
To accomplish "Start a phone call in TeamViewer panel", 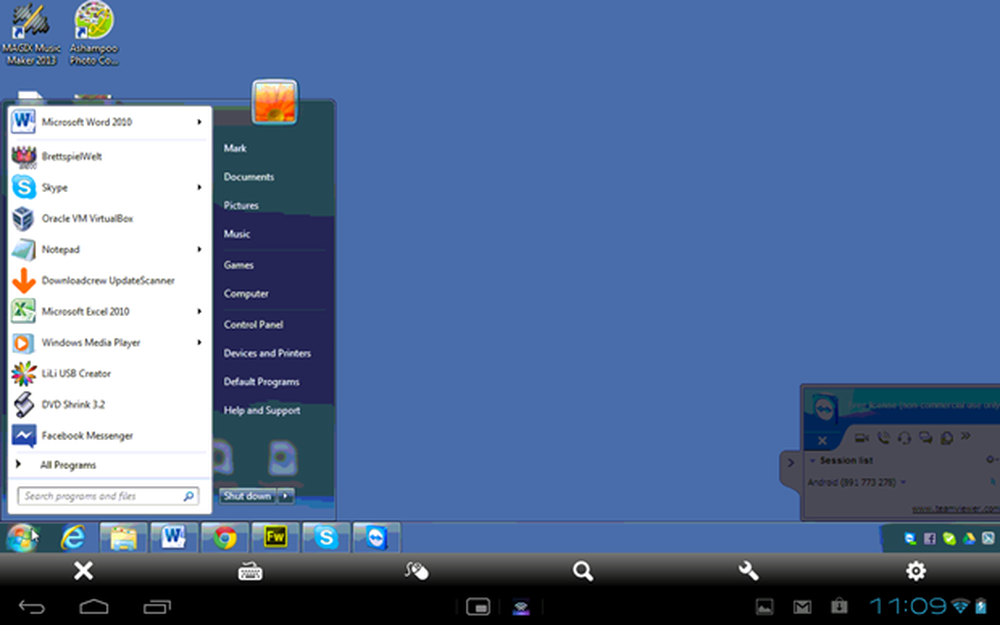I will point(883,438).
